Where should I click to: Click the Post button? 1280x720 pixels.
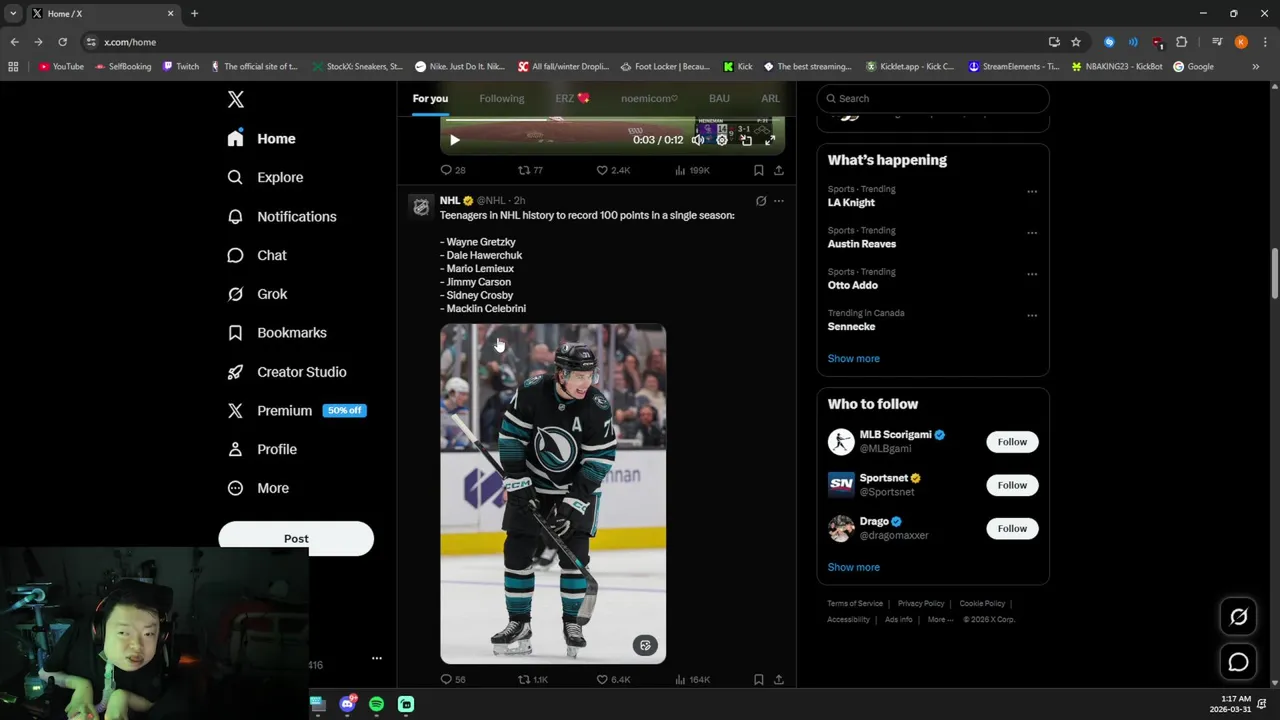pos(296,538)
